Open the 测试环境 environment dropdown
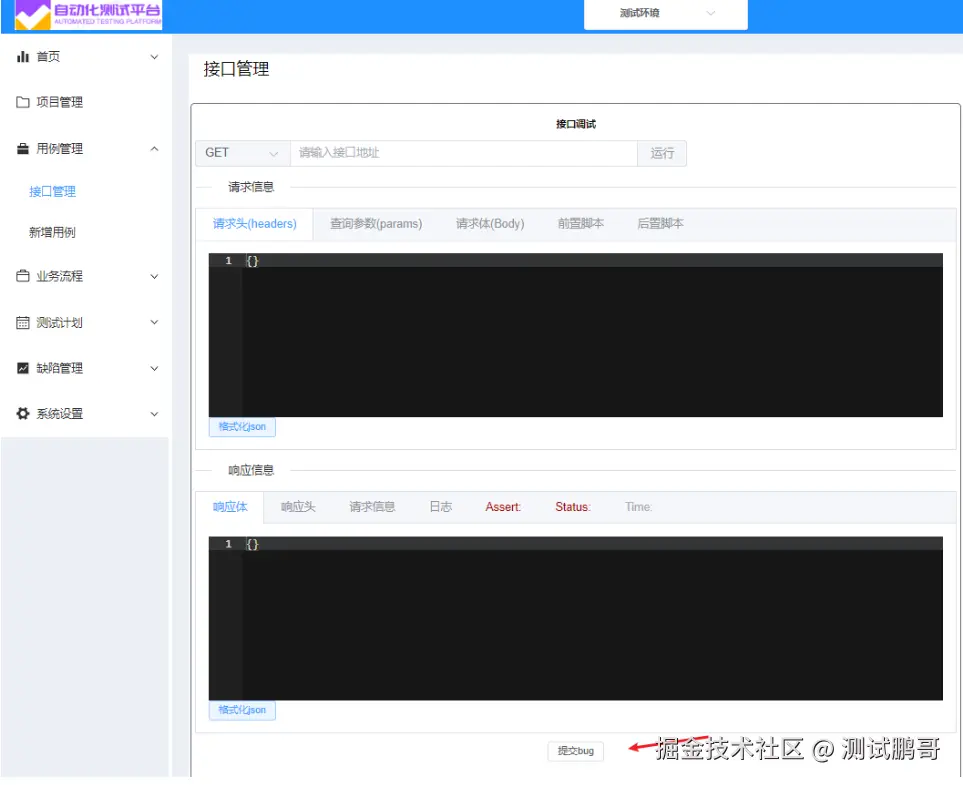 tap(666, 14)
